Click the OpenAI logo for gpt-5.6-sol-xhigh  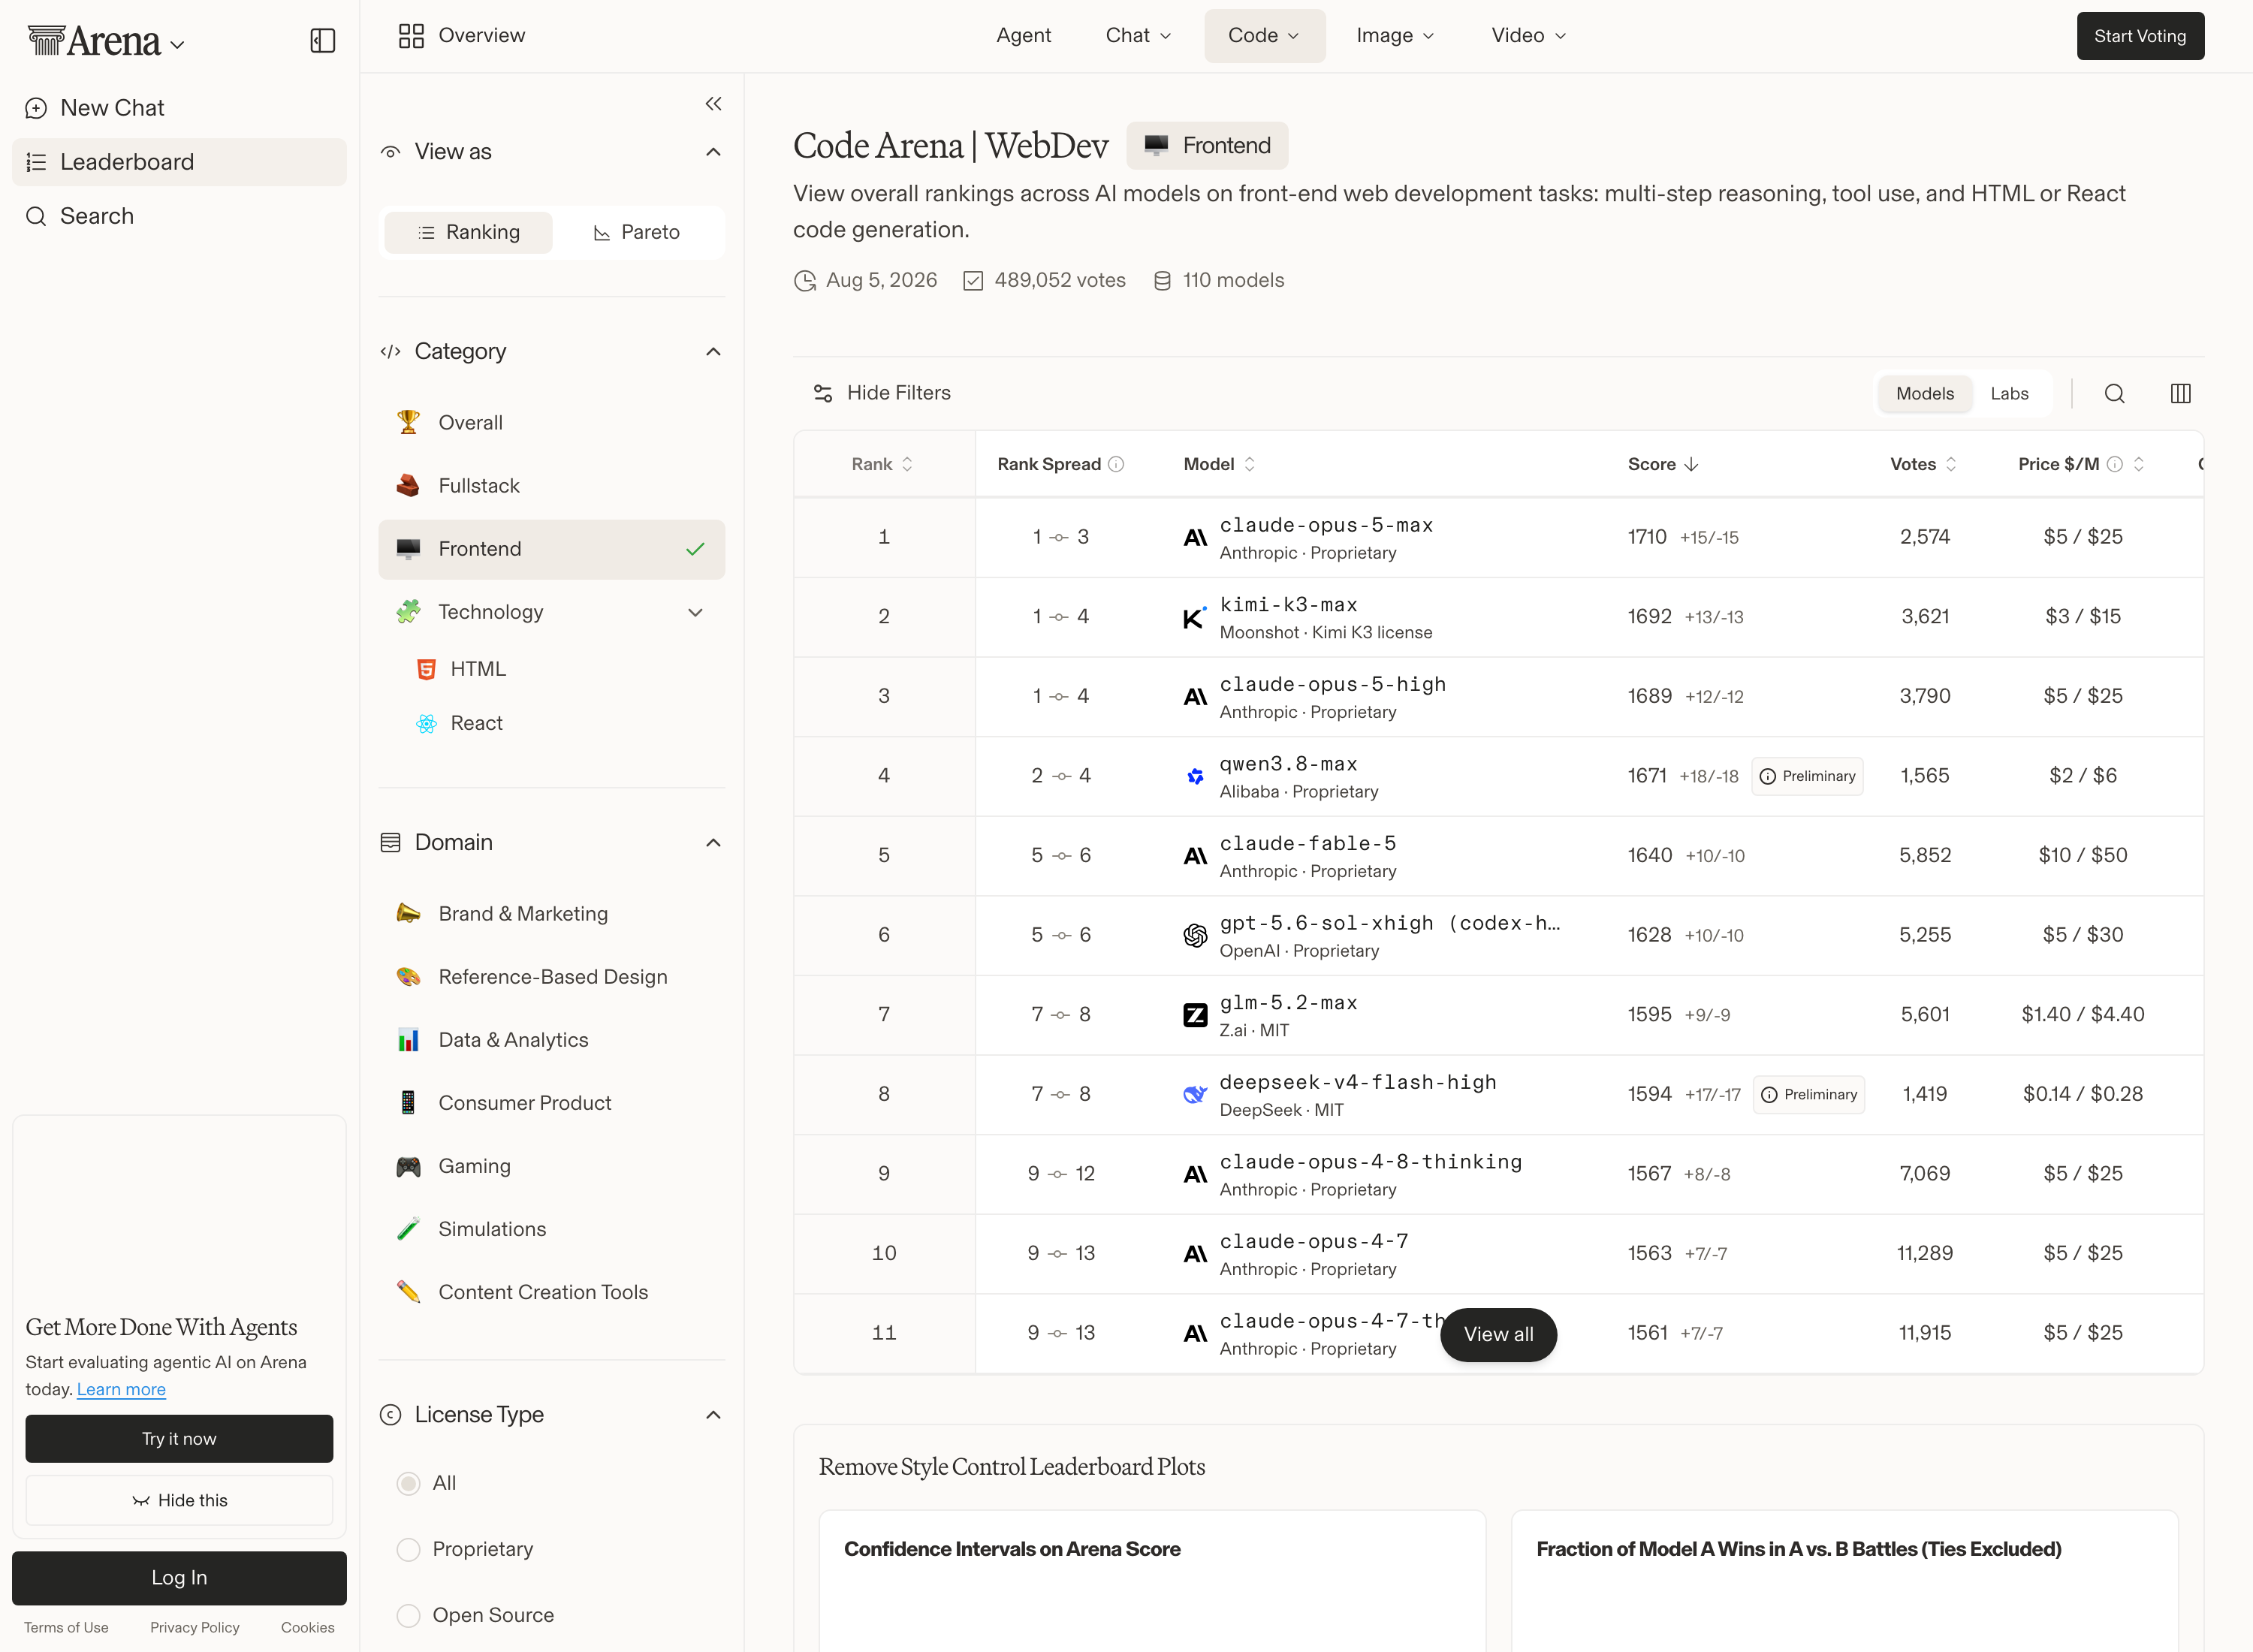1195,935
